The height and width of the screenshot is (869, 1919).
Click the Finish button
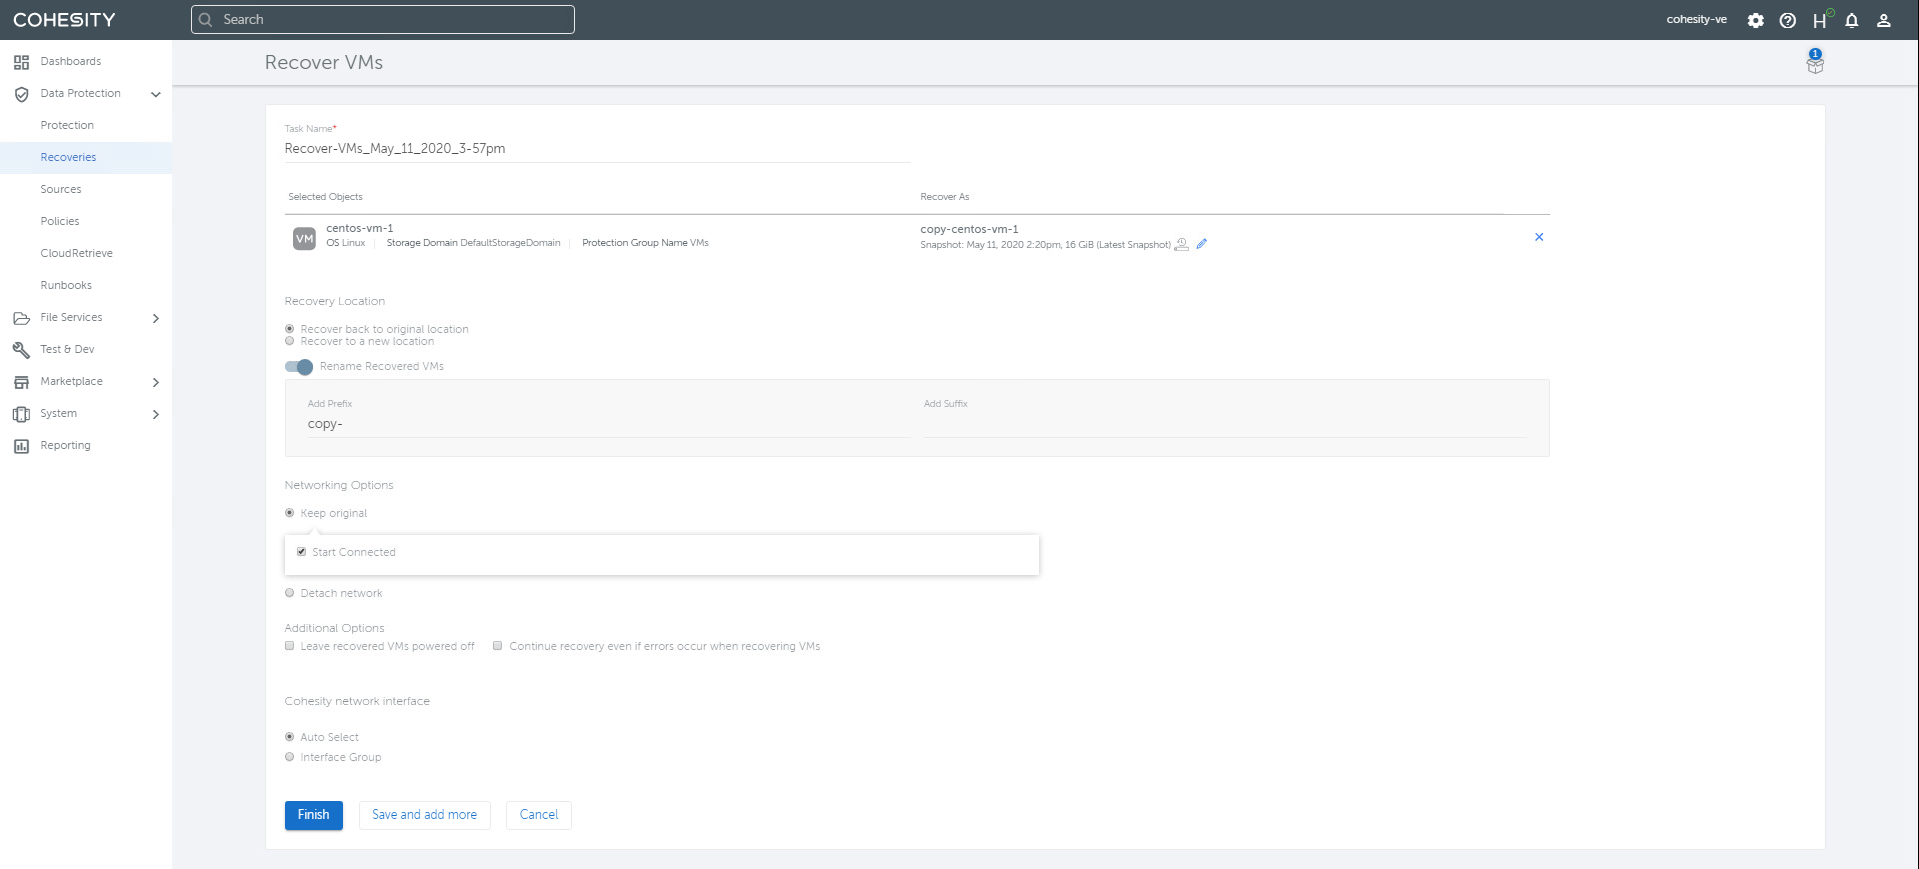point(313,815)
